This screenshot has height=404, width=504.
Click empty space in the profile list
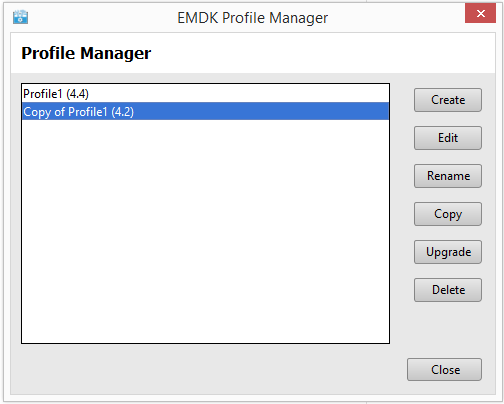[x=205, y=230]
